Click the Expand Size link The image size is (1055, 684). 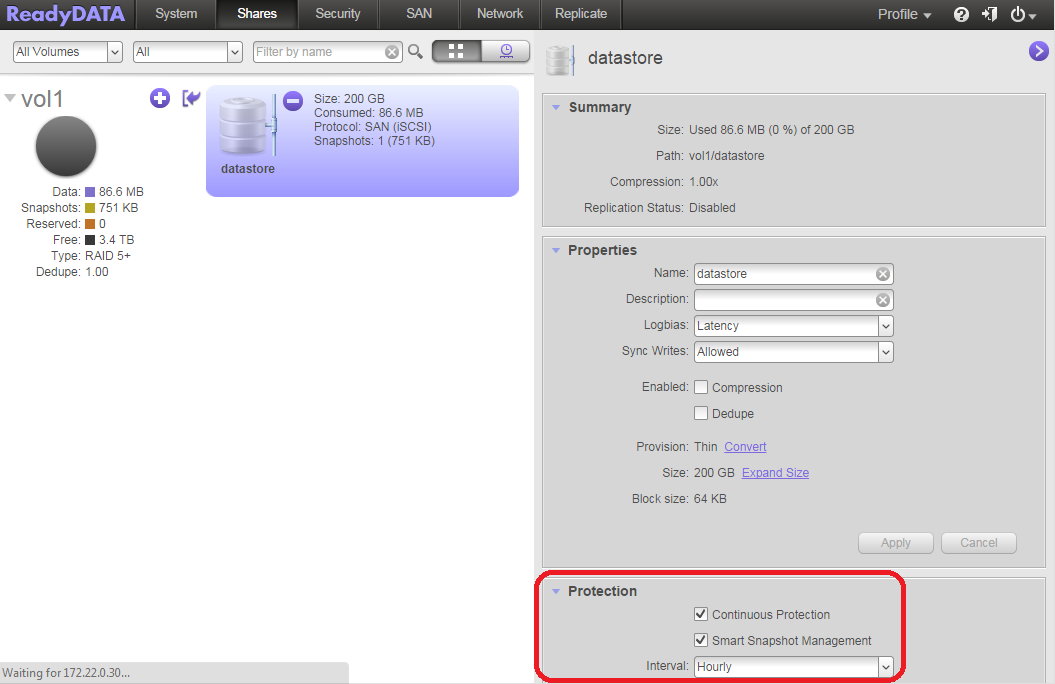(775, 472)
